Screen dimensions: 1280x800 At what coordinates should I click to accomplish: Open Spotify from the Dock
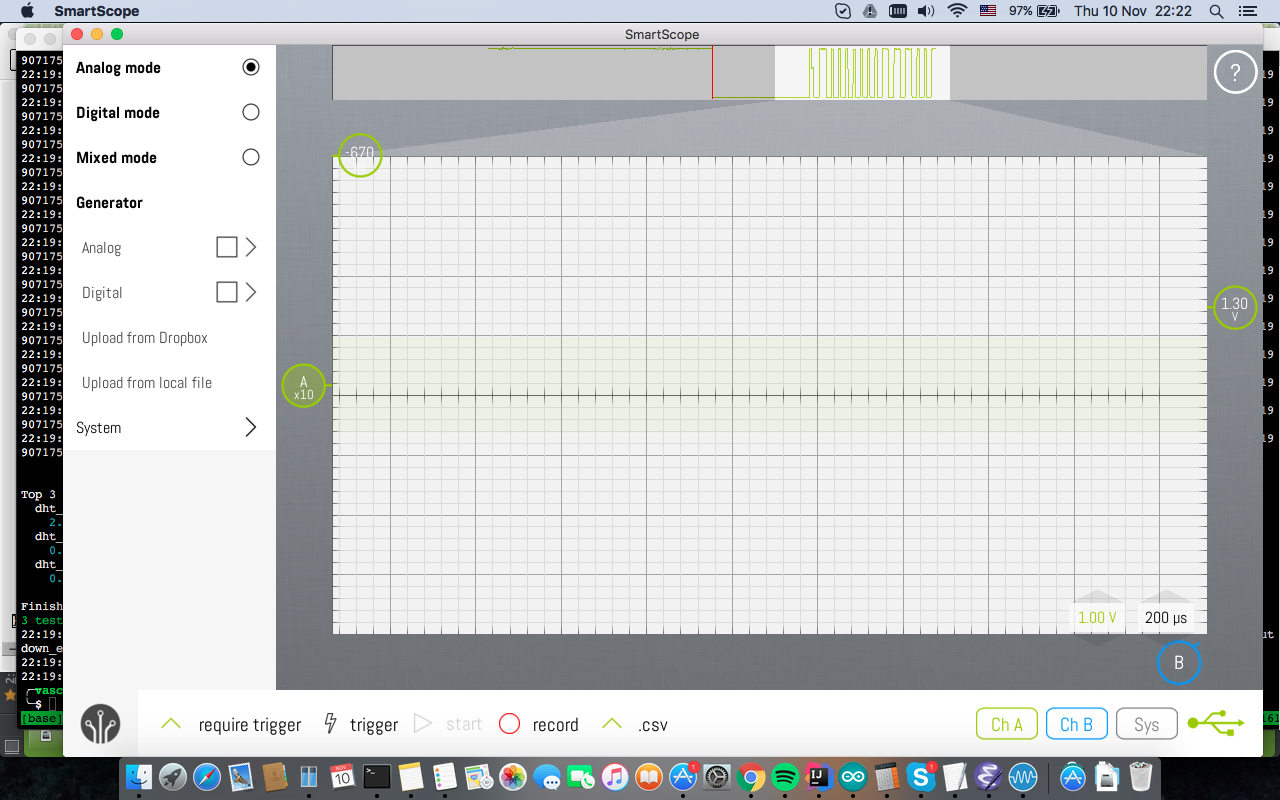pyautogui.click(x=785, y=776)
